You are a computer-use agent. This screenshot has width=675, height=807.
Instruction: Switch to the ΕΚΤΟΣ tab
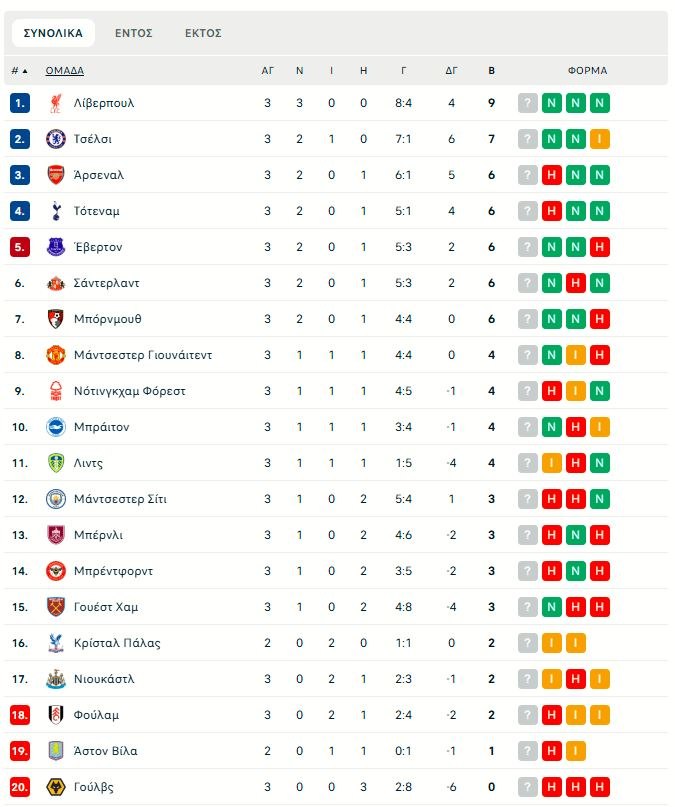point(203,33)
